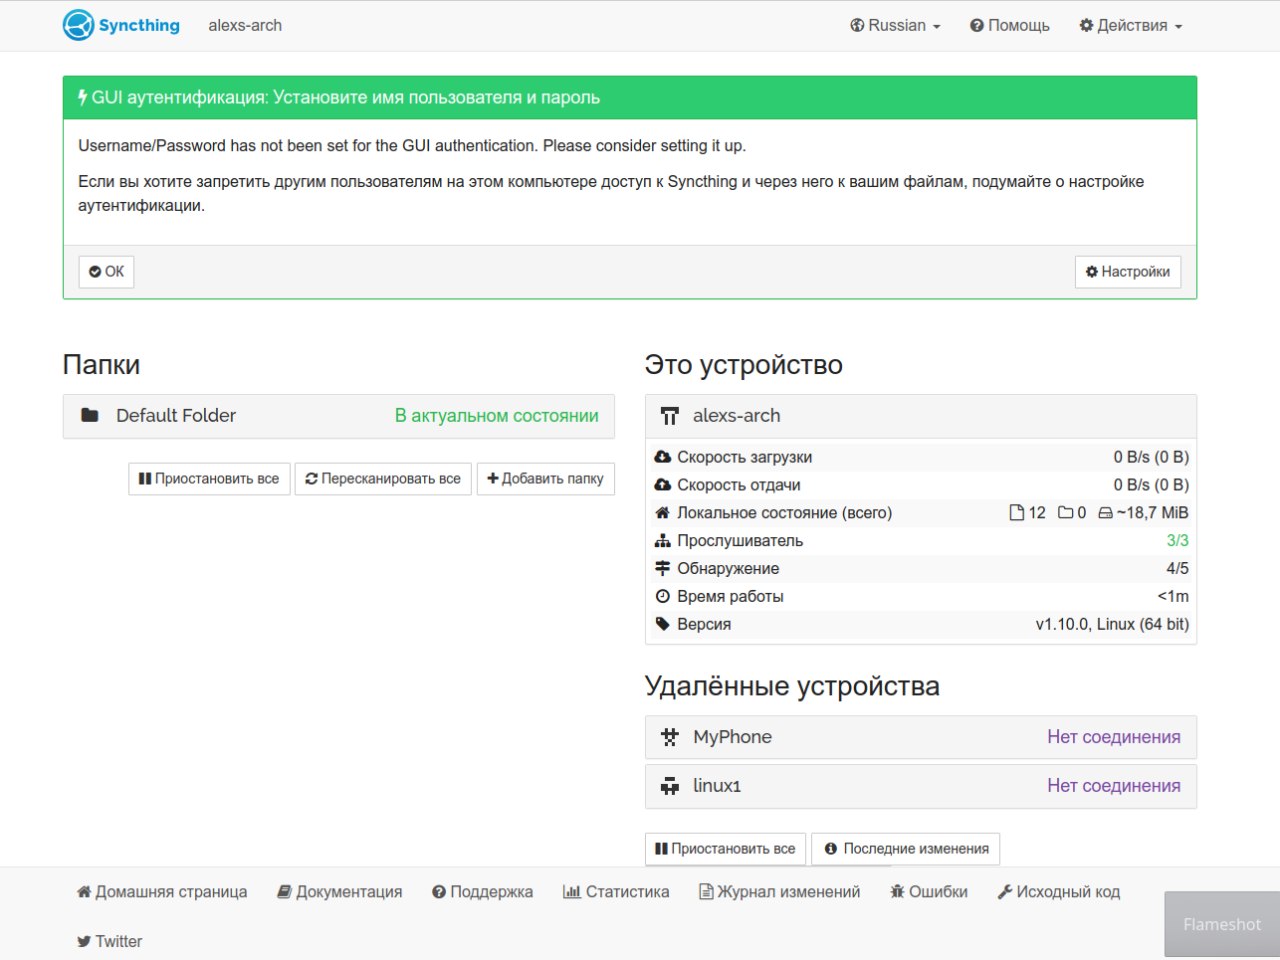The width and height of the screenshot is (1280, 960).
Task: Click the tag icon at Версия
Action: pyautogui.click(x=662, y=625)
